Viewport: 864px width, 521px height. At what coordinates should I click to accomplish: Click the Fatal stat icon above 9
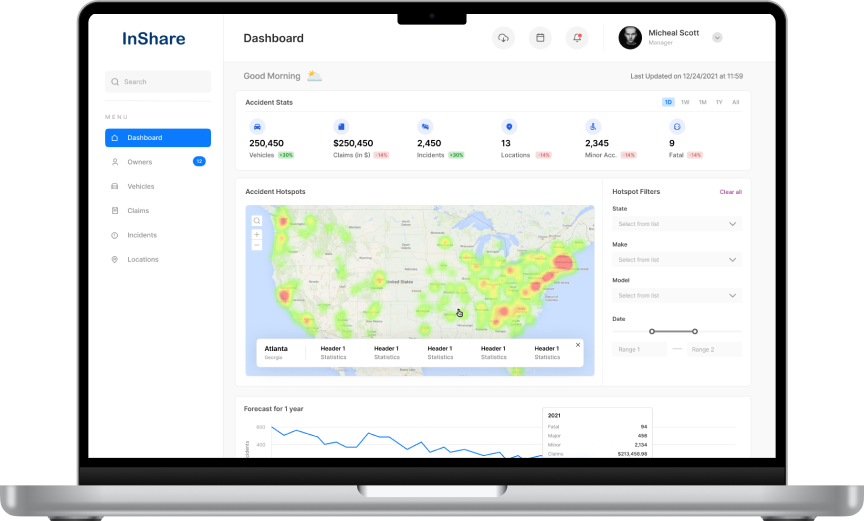click(677, 127)
